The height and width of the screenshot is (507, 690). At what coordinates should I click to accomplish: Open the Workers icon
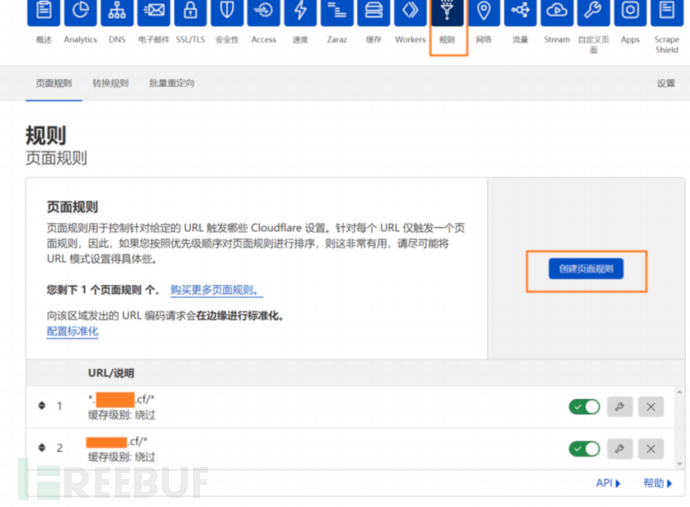coord(410,12)
